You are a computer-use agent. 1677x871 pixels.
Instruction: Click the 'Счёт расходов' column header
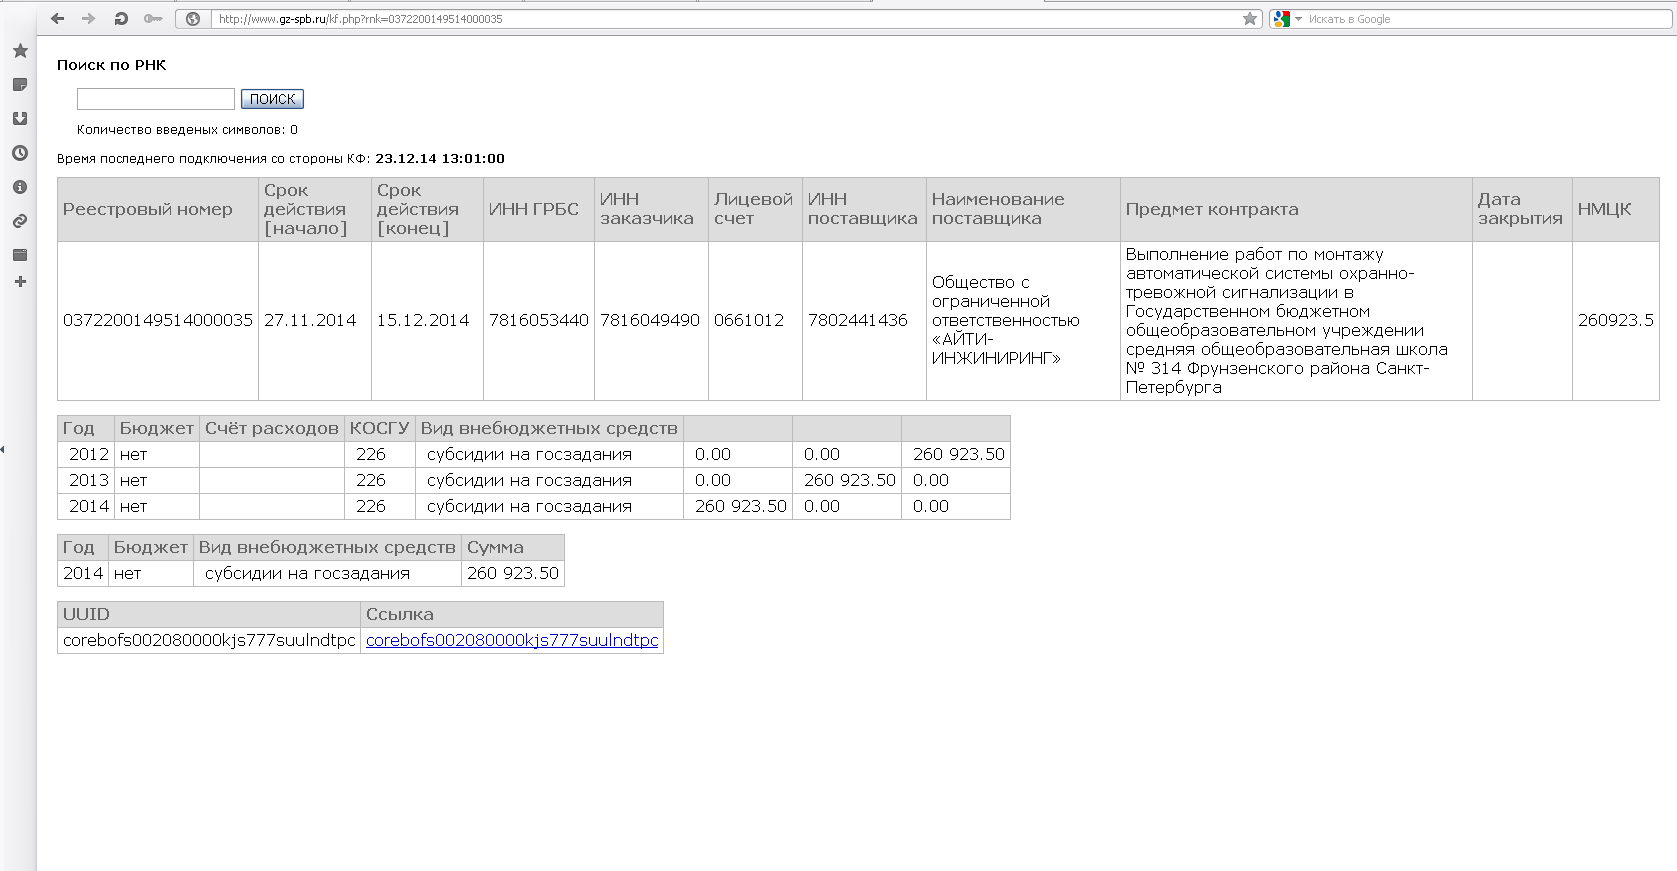tap(272, 428)
